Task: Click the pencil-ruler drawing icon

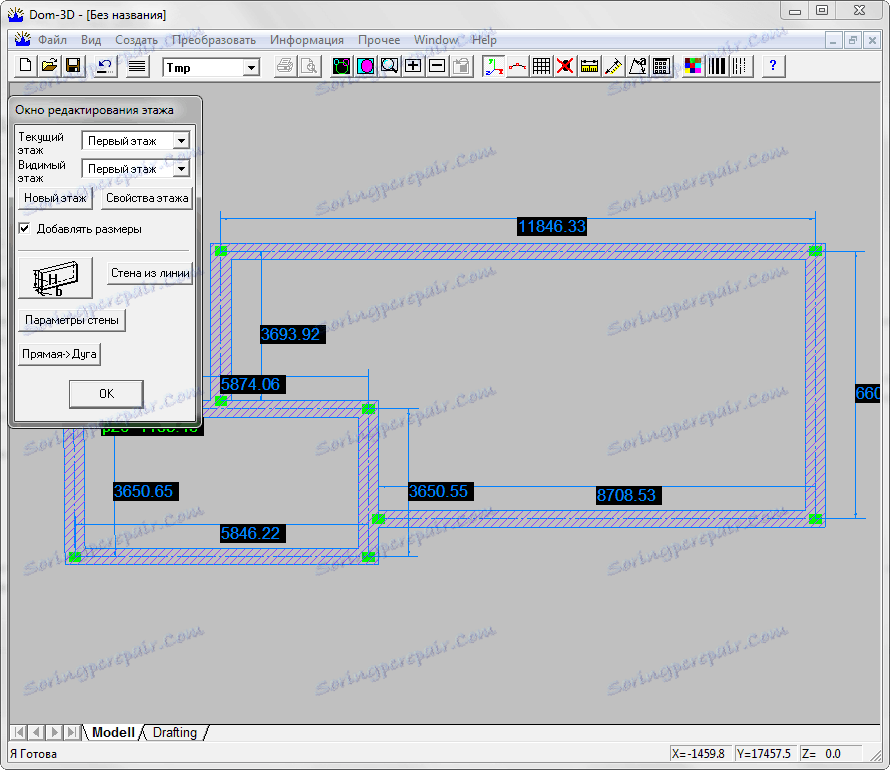Action: point(613,66)
